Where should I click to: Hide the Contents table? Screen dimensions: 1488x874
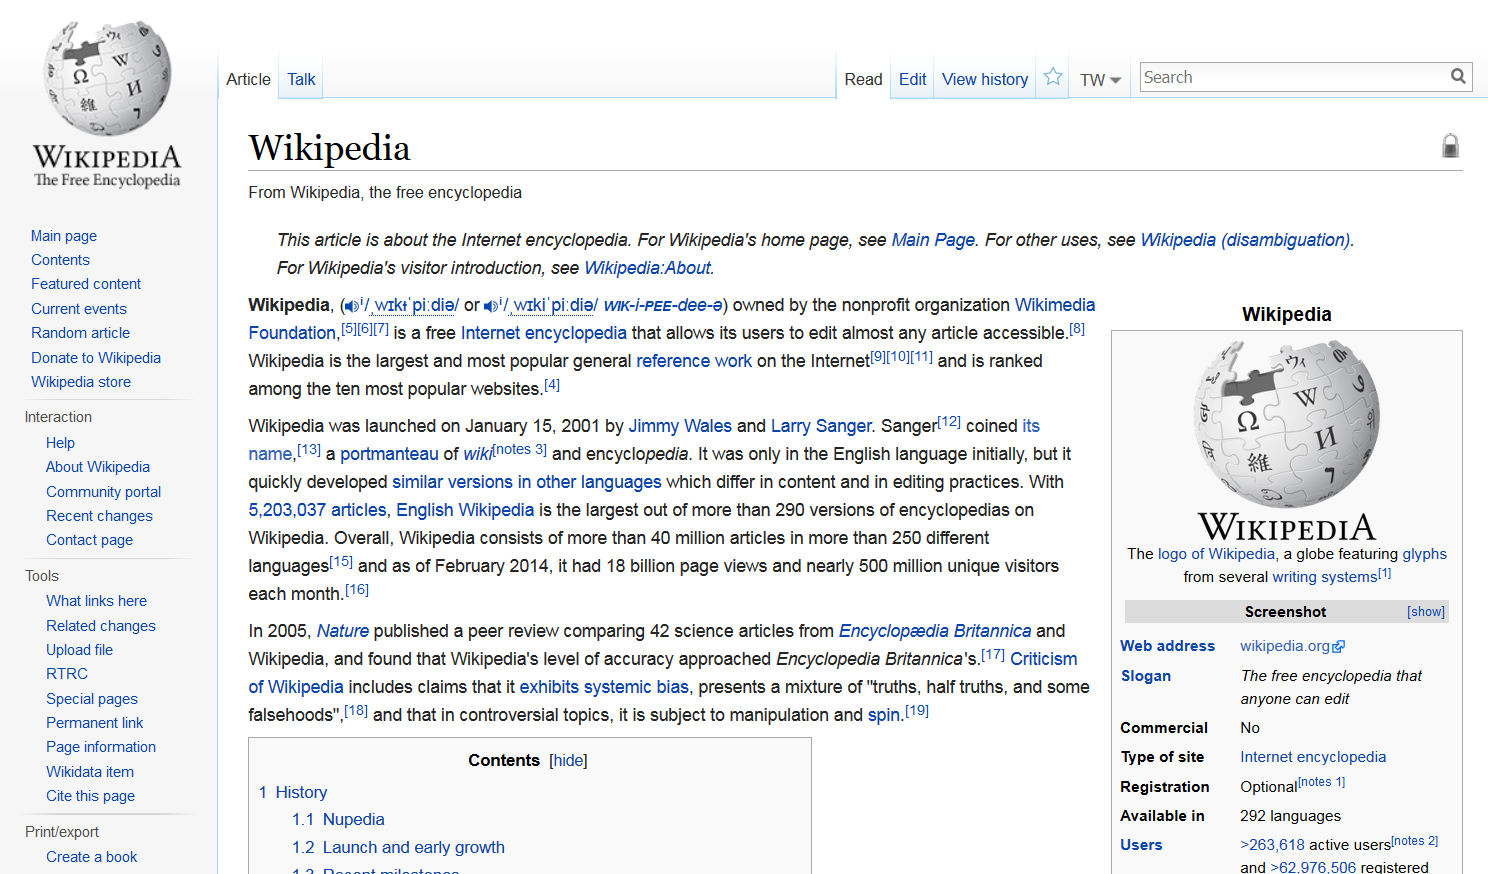coord(568,761)
